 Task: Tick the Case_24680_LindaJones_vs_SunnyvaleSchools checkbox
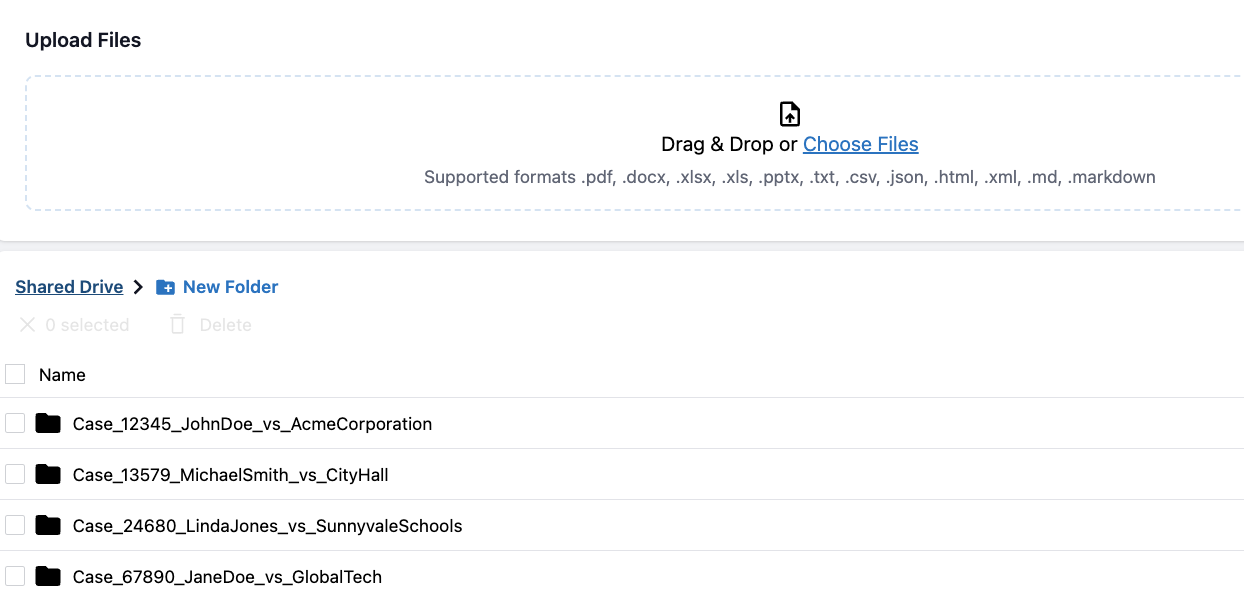pyautogui.click(x=15, y=526)
